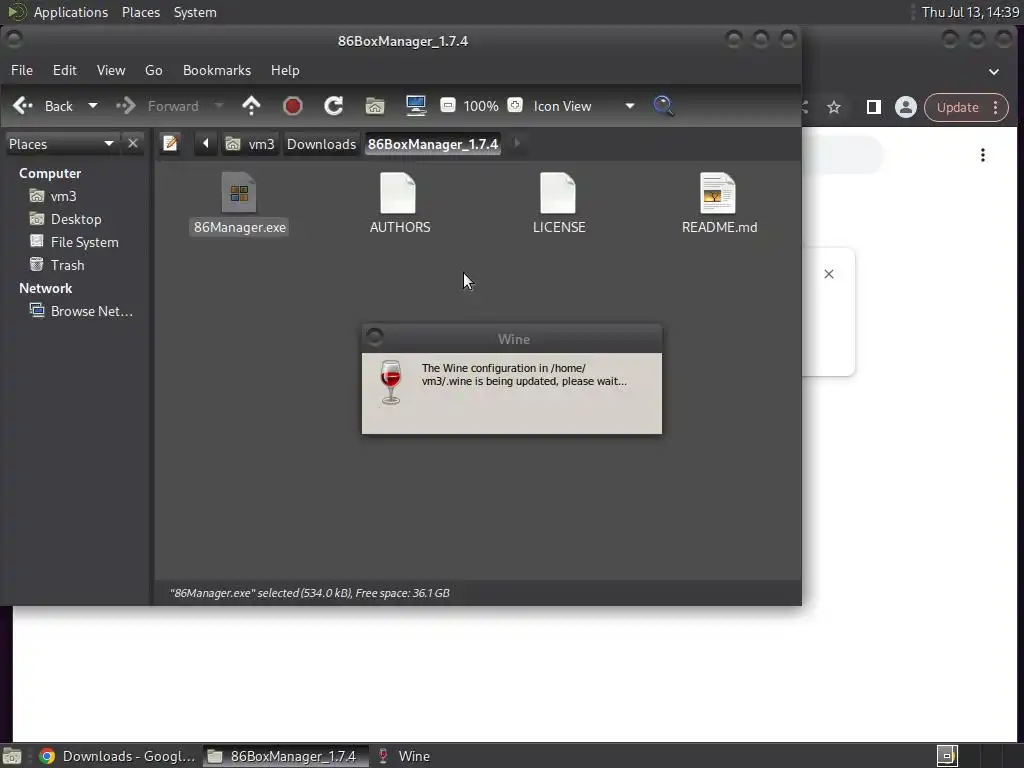The height and width of the screenshot is (768, 1024).
Task: Open the Help menu
Action: coord(285,70)
